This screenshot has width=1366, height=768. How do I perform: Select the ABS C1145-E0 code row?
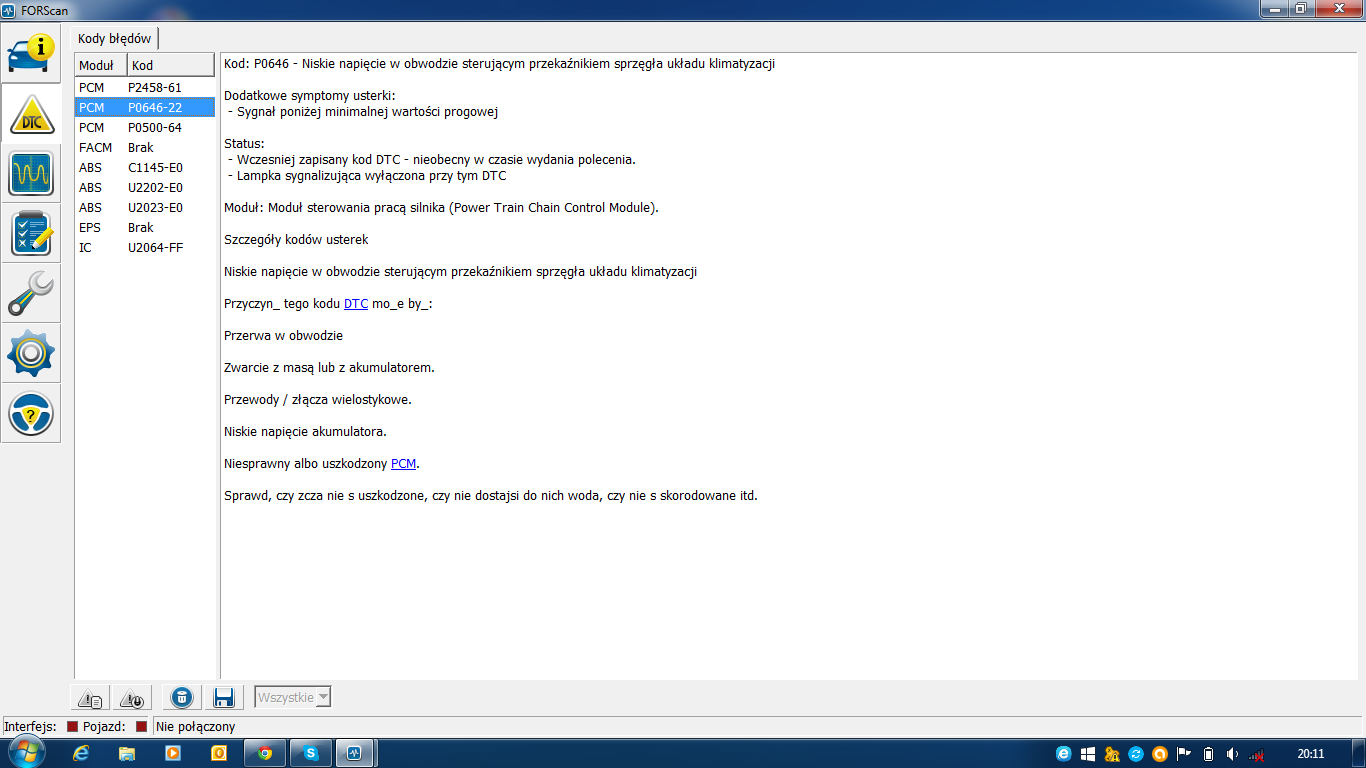point(145,168)
